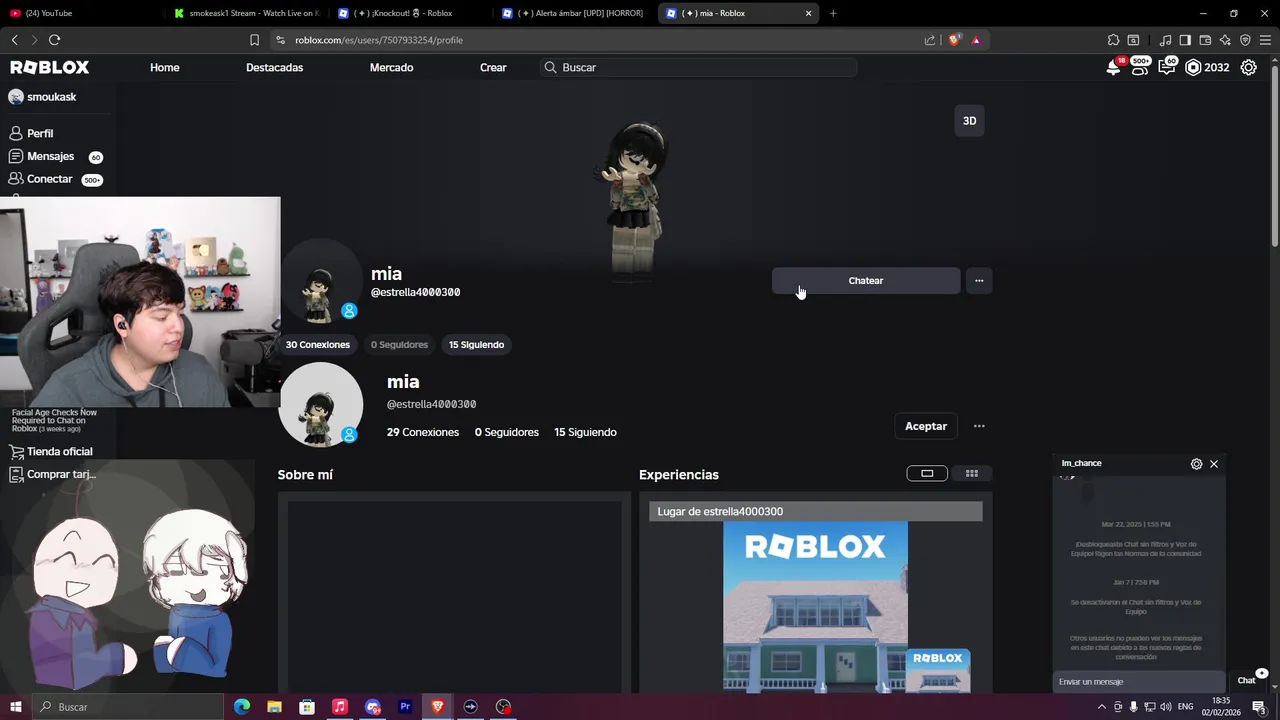Open Destacadas in the top navigation
1280x720 pixels.
click(274, 67)
